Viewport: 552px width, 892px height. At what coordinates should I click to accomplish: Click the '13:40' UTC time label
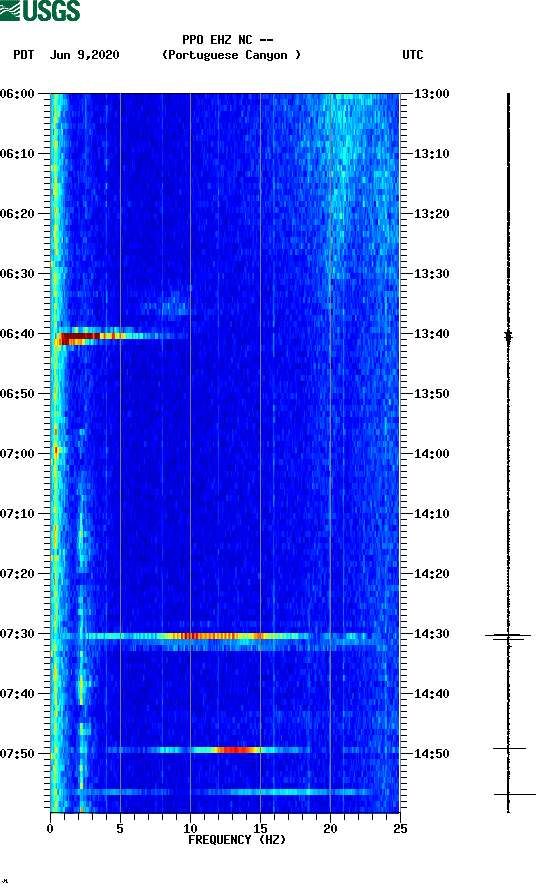click(x=431, y=334)
